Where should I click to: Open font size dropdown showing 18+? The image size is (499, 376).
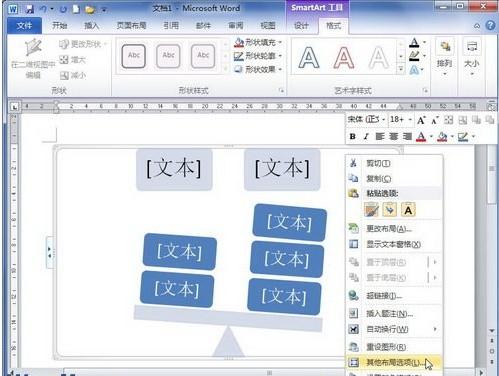click(410, 120)
